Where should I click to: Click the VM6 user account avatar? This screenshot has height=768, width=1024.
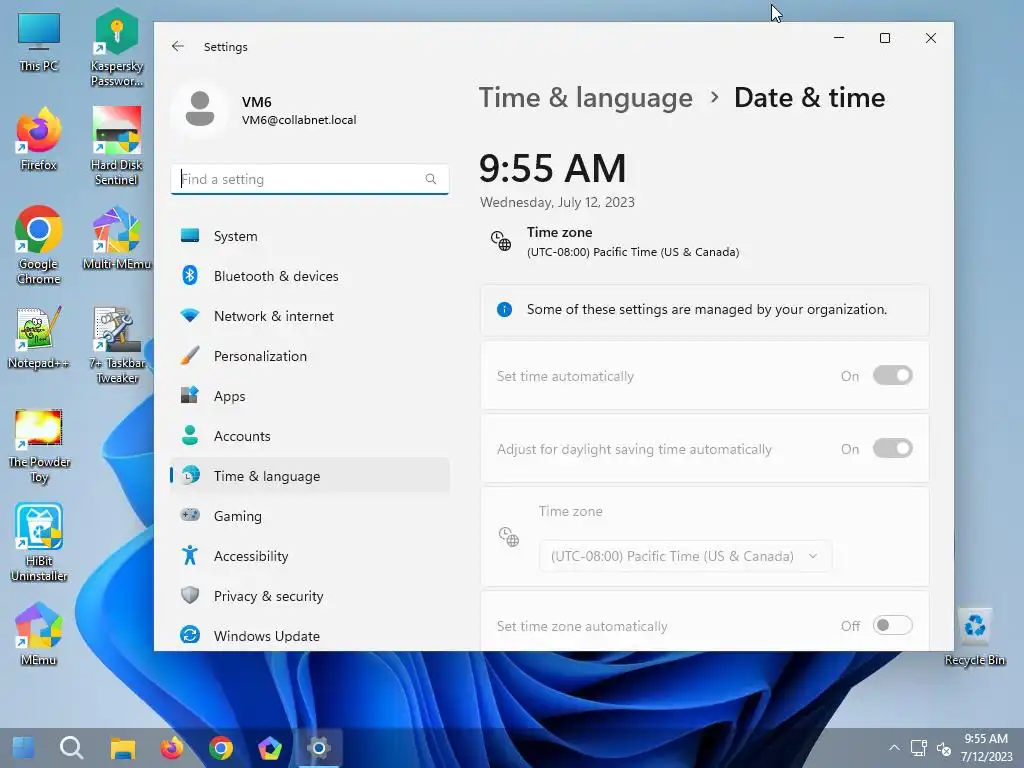click(200, 109)
